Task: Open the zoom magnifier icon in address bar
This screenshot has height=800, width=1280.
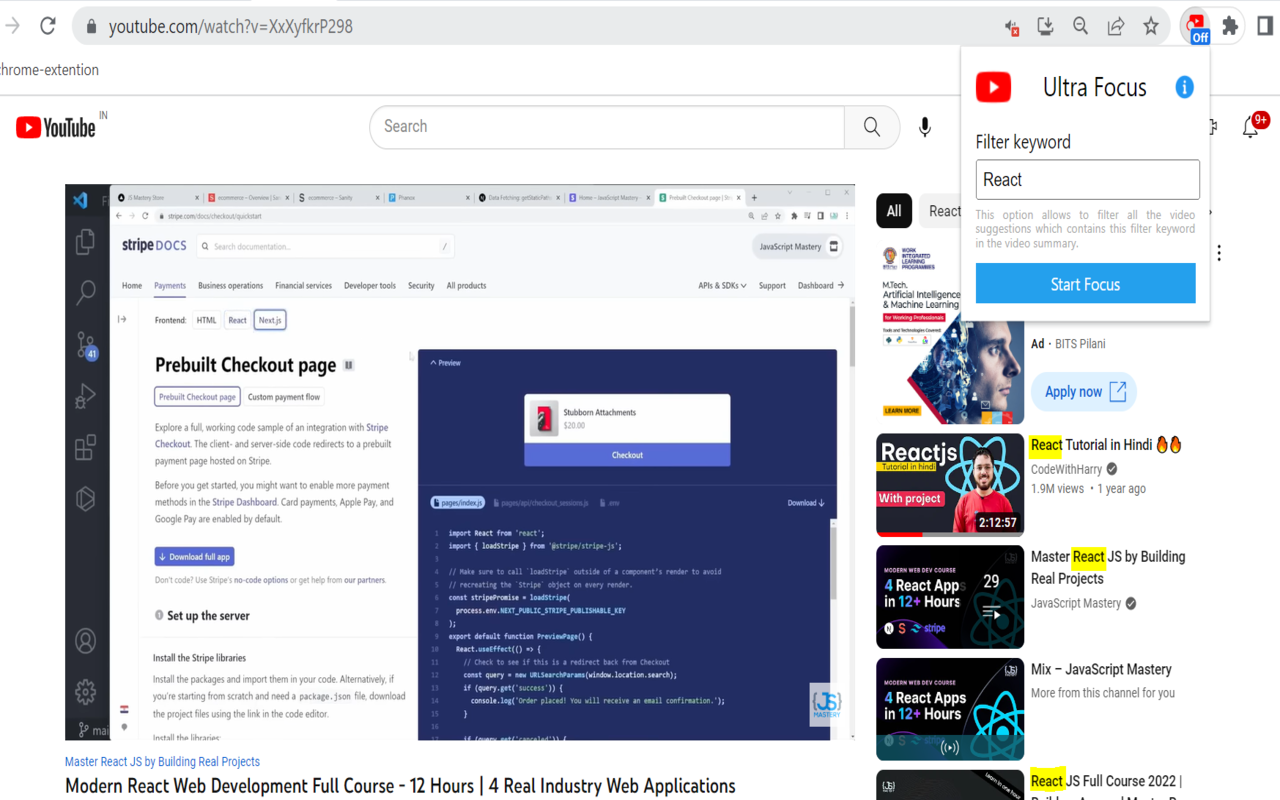Action: pos(1081,27)
